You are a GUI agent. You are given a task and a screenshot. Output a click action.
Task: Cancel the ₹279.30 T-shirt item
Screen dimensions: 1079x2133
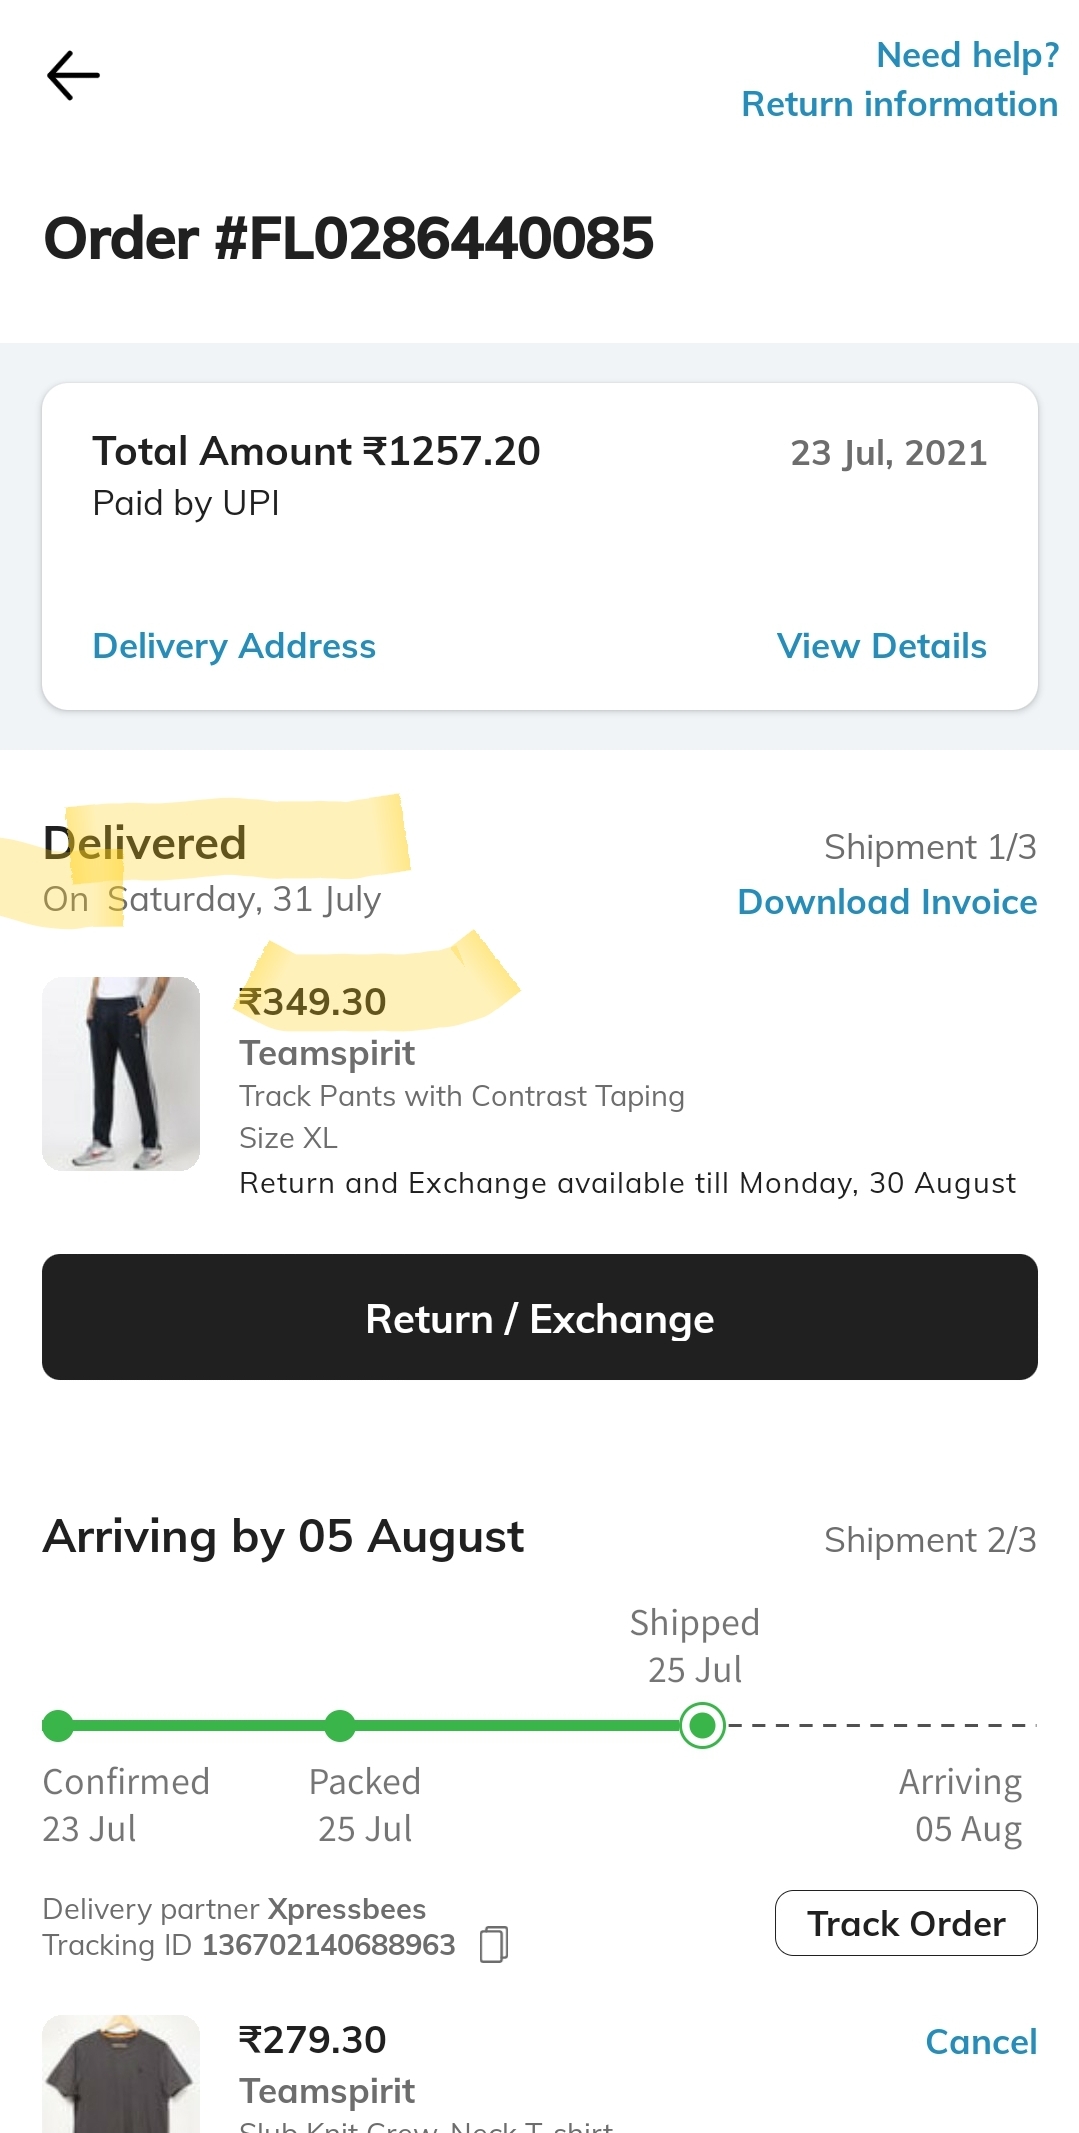980,2041
